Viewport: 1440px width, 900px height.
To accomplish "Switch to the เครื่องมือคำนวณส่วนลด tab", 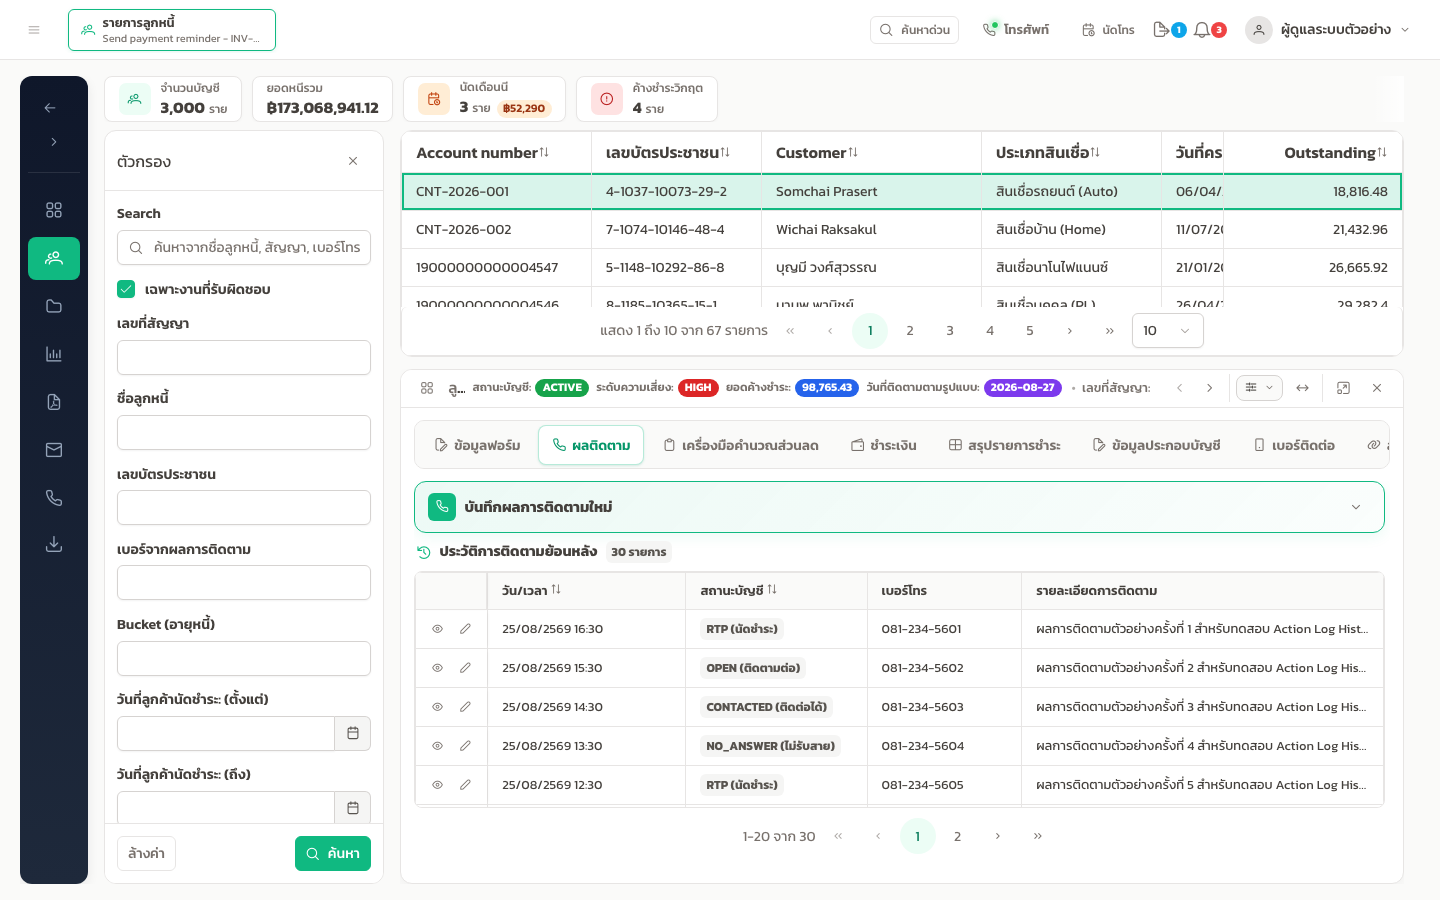I will click(741, 445).
